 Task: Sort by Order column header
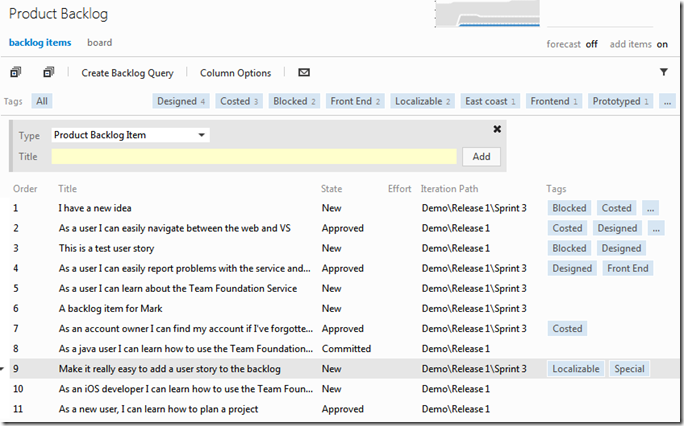(x=25, y=189)
